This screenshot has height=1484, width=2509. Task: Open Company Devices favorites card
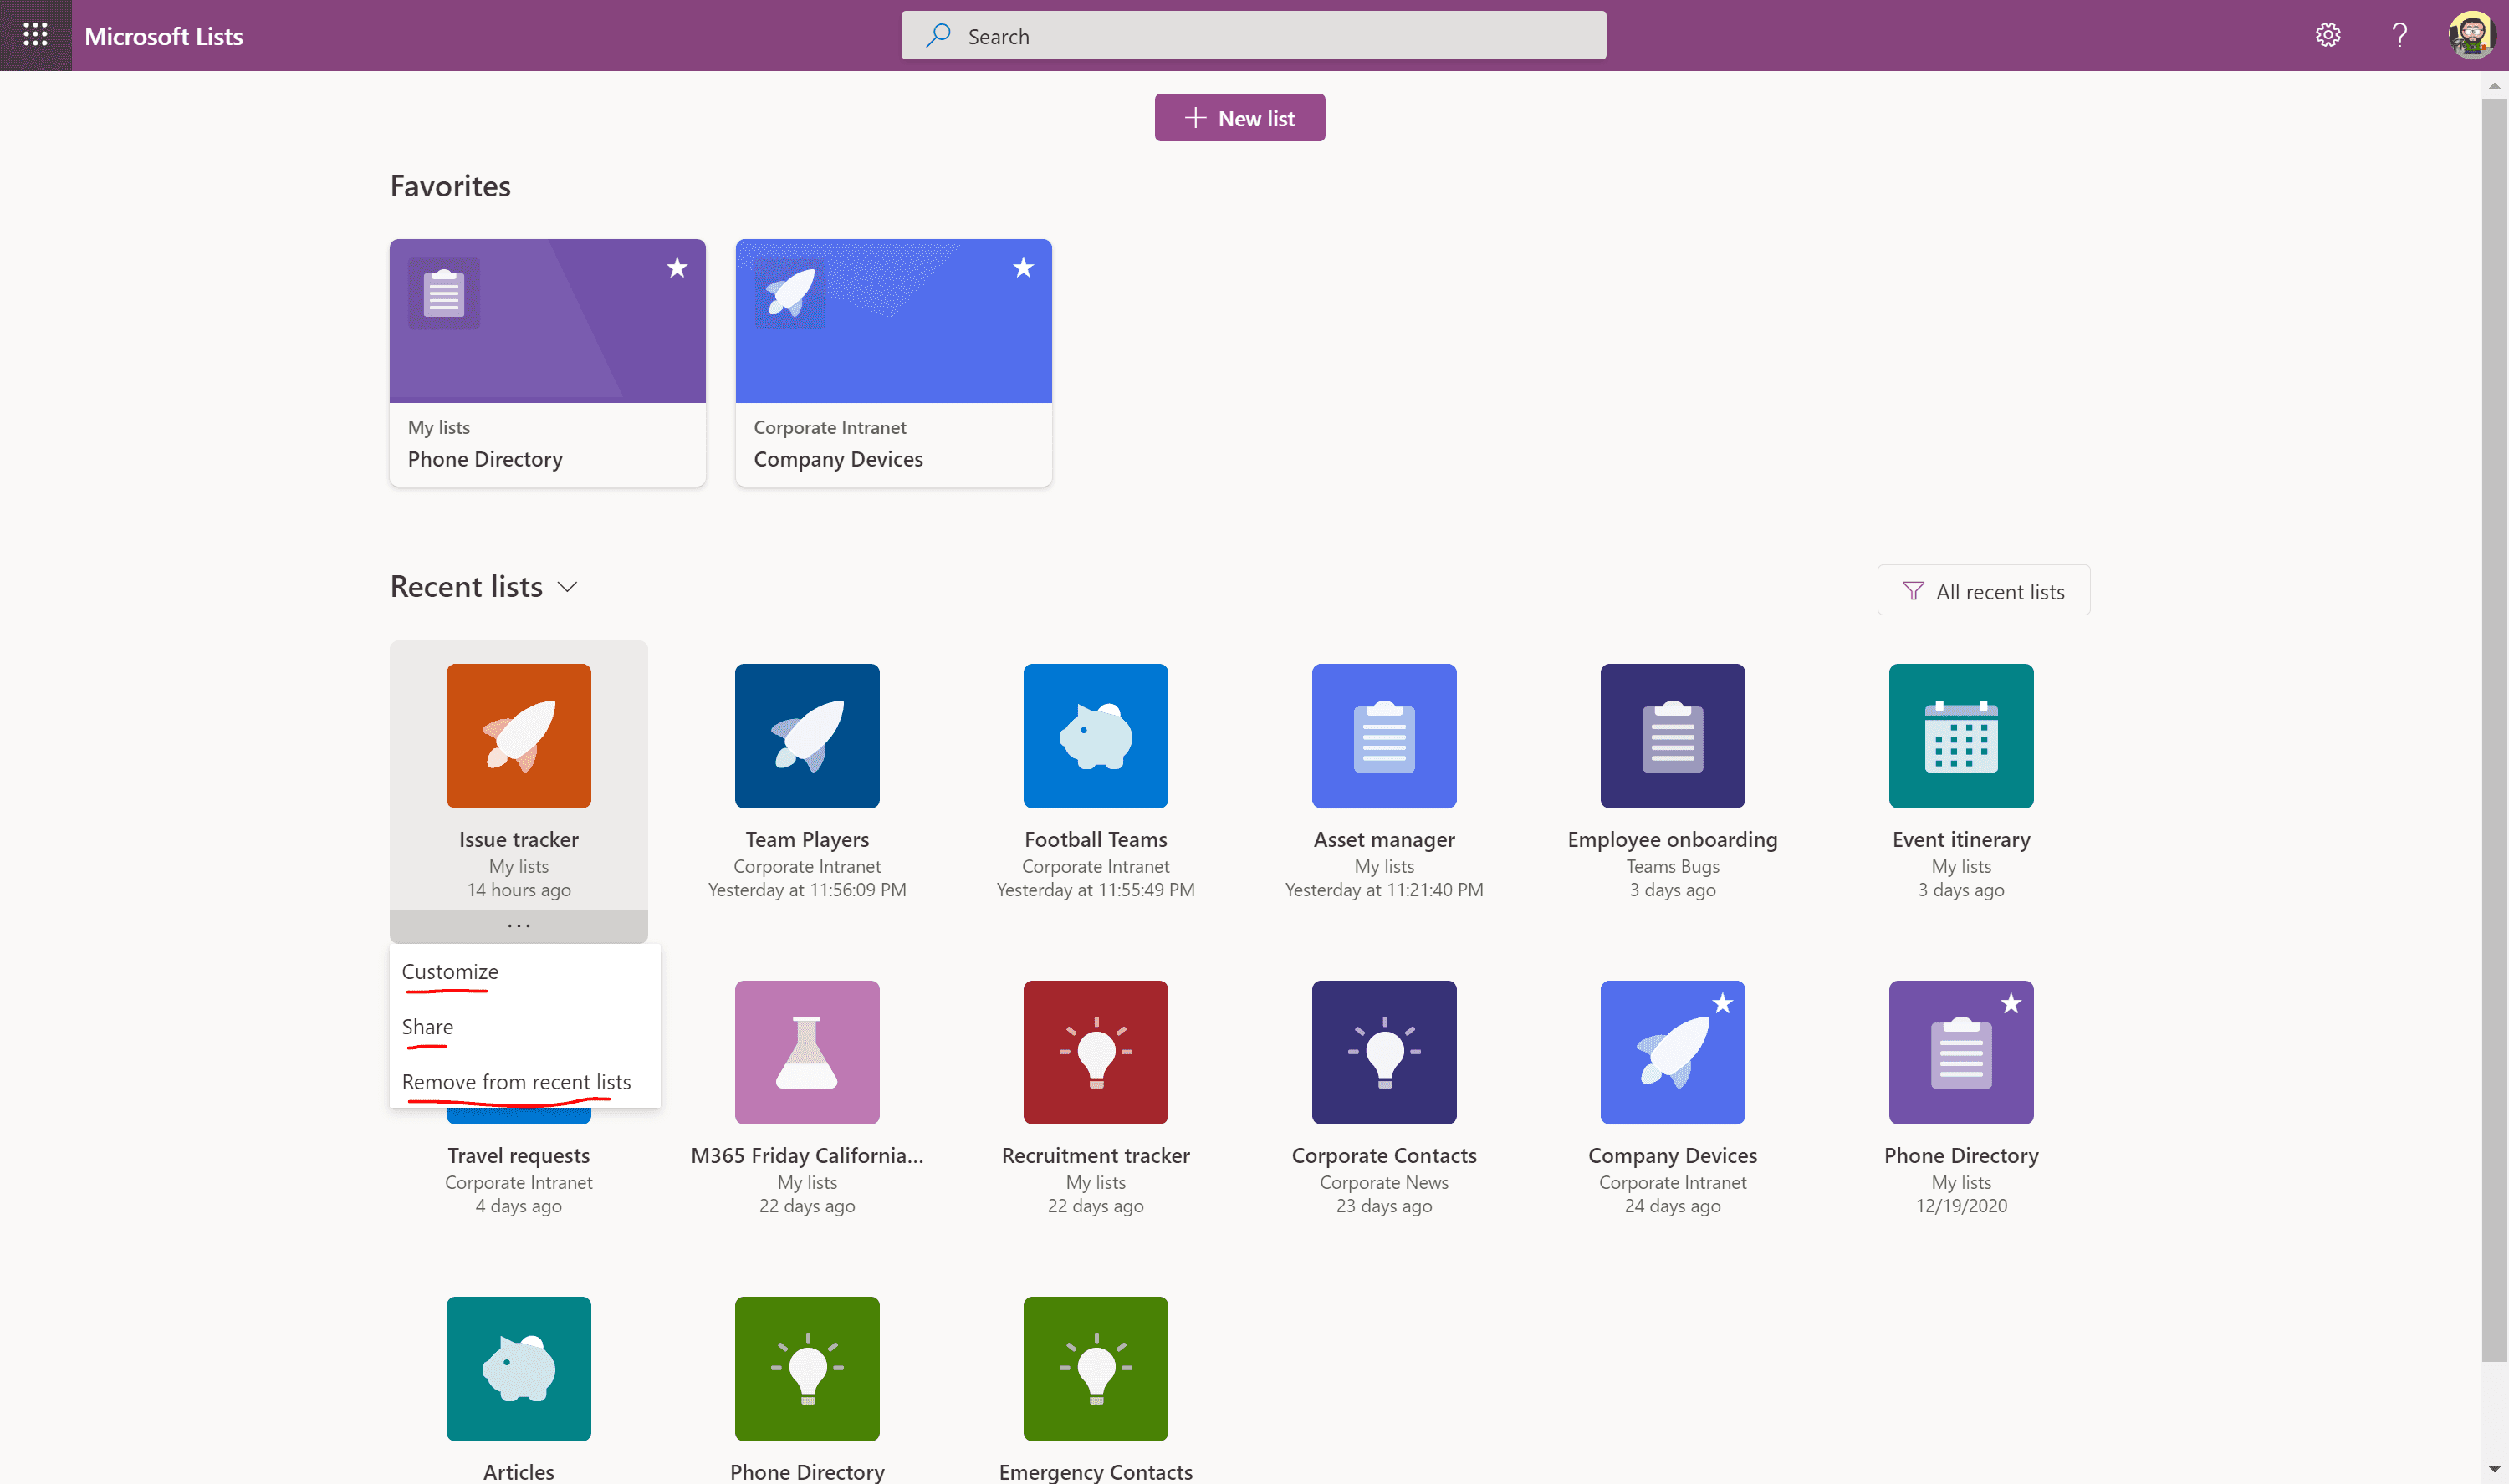pos(893,362)
